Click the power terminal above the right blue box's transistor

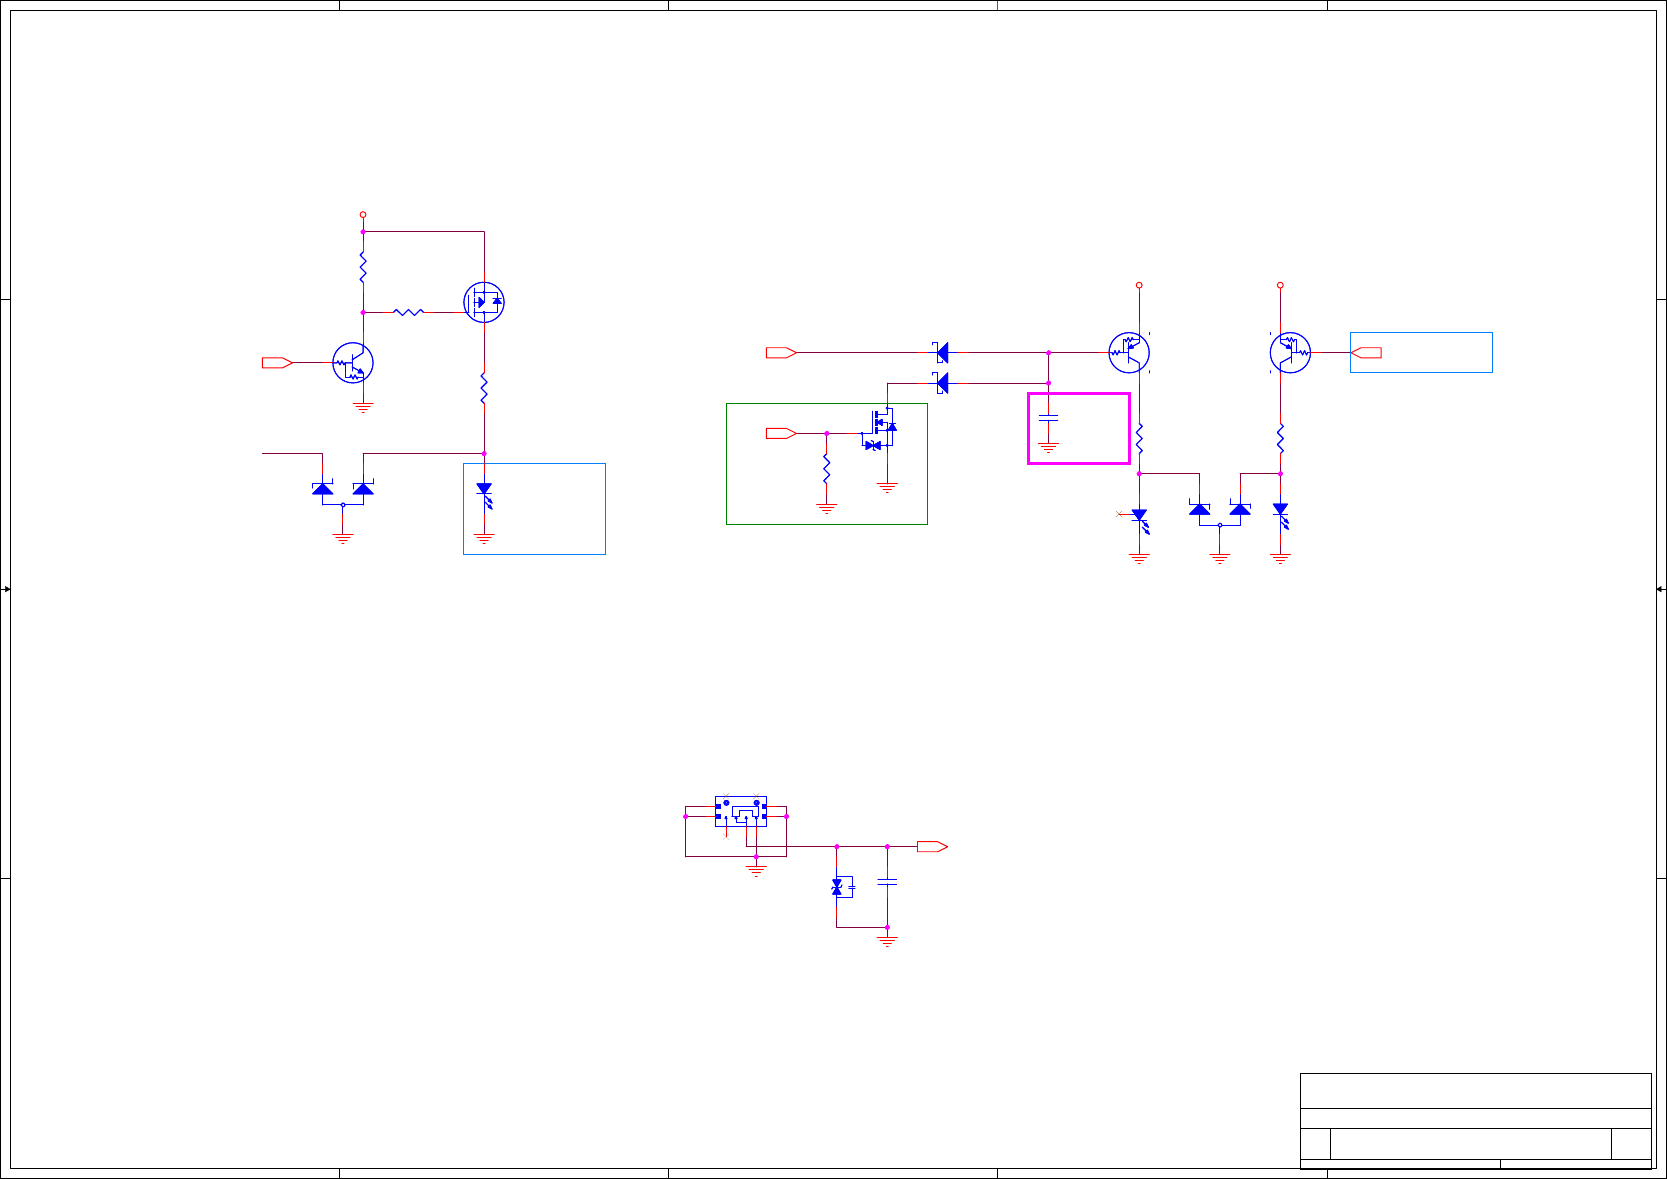pyautogui.click(x=1280, y=285)
